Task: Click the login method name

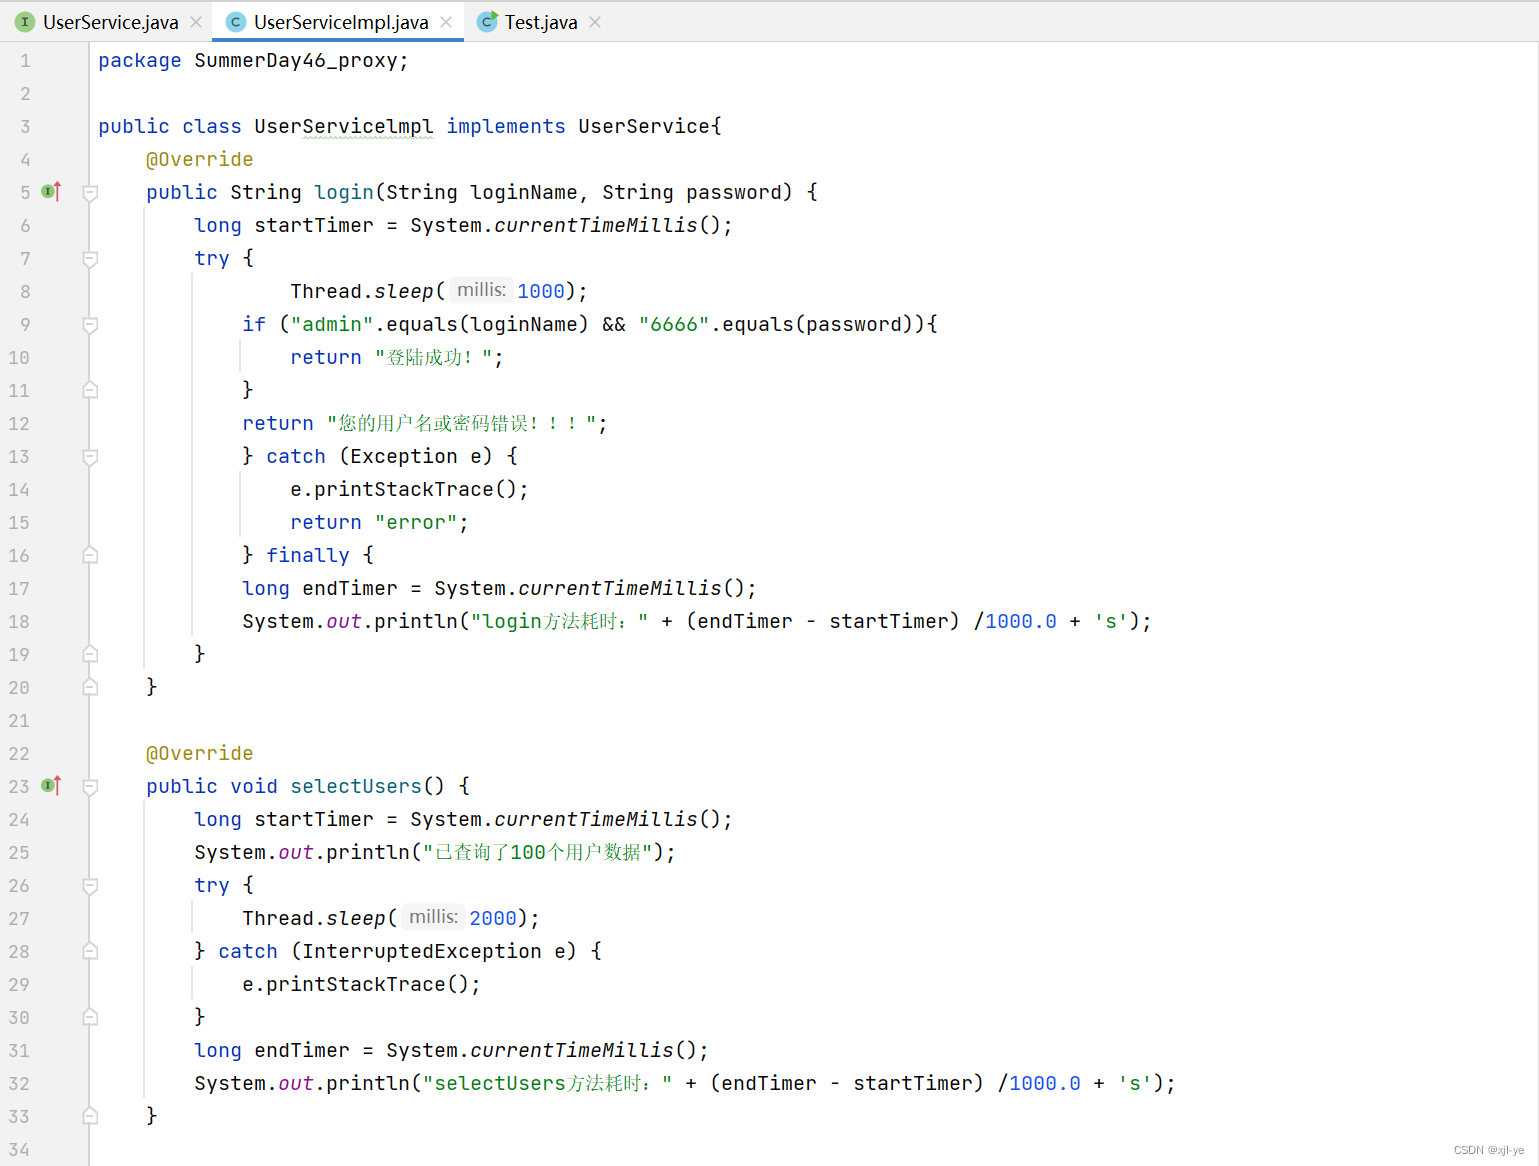Action: coord(344,192)
